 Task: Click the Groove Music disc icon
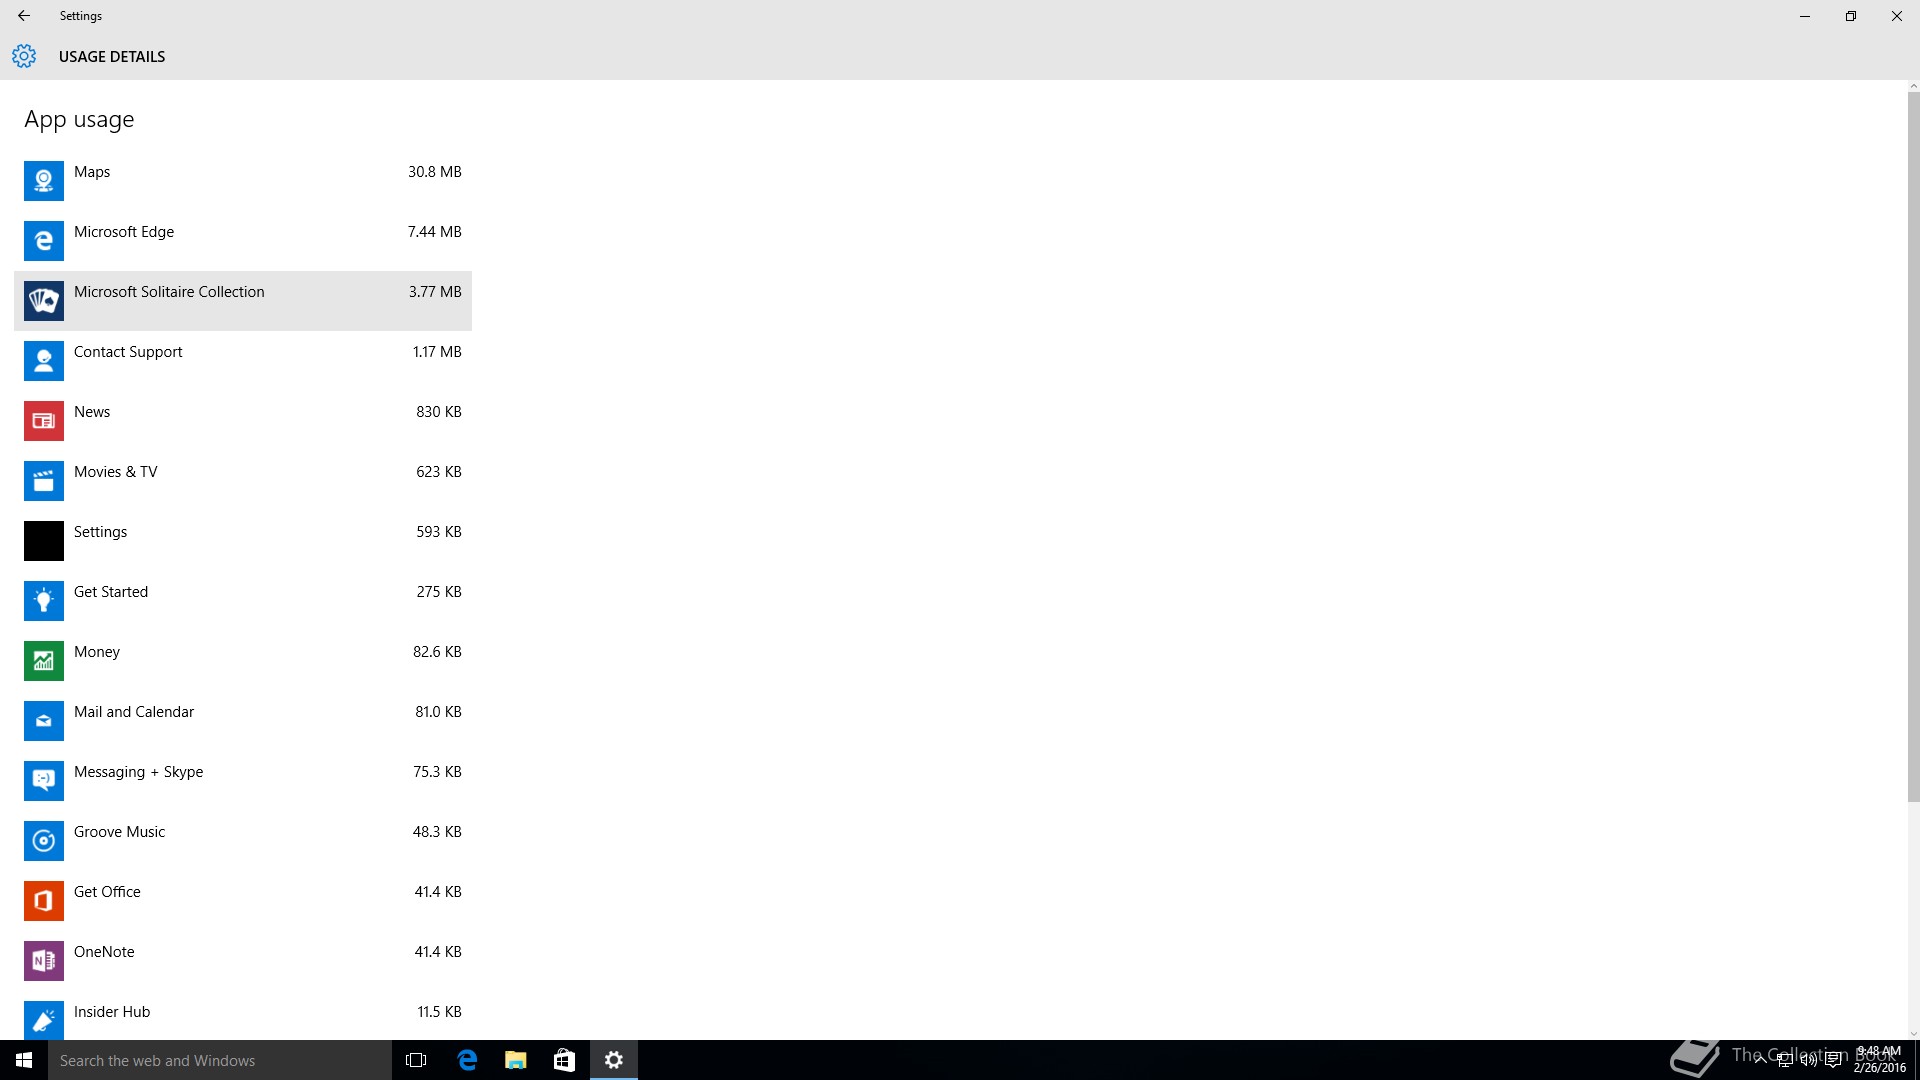[44, 841]
